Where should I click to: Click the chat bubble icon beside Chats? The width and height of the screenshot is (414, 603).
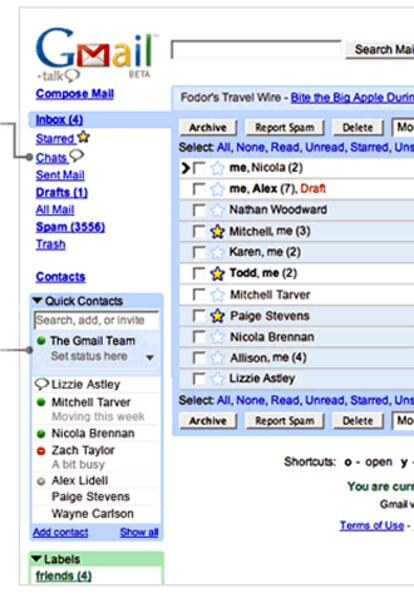pyautogui.click(x=76, y=156)
